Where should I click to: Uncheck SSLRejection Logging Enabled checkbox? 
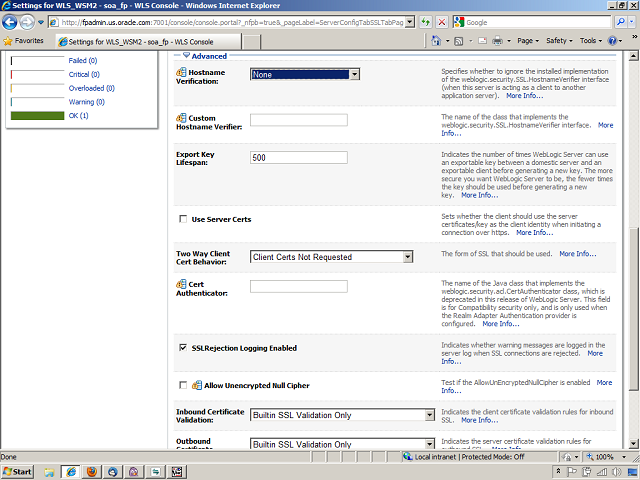[183, 348]
